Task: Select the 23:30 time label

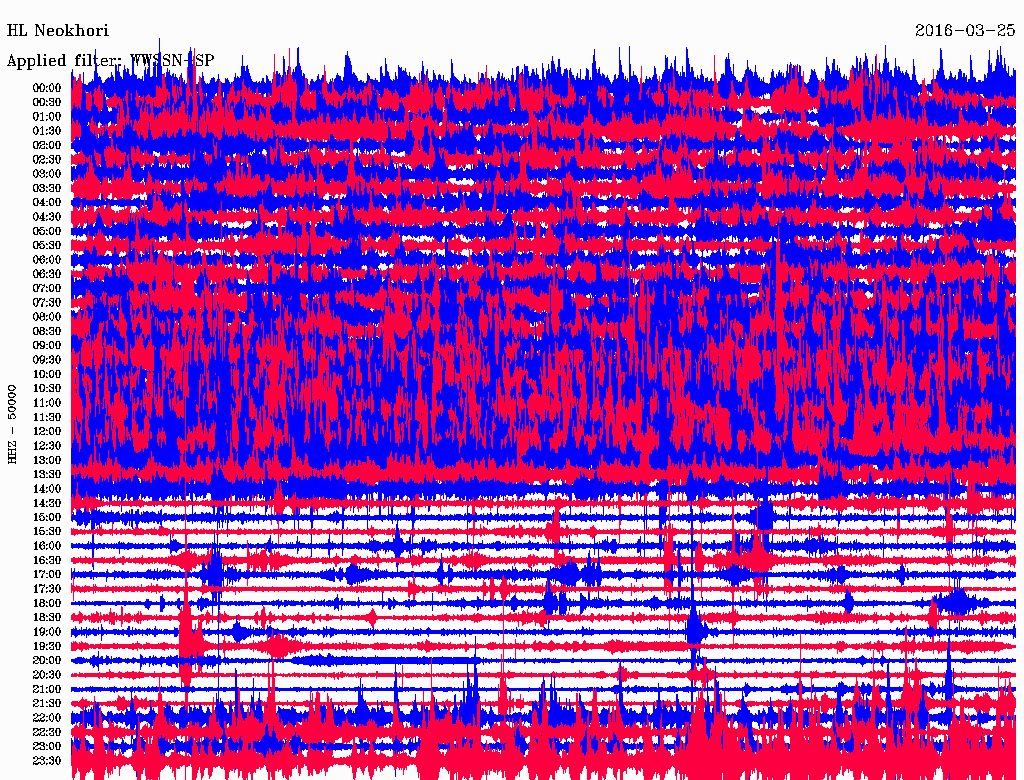Action: click(x=47, y=761)
